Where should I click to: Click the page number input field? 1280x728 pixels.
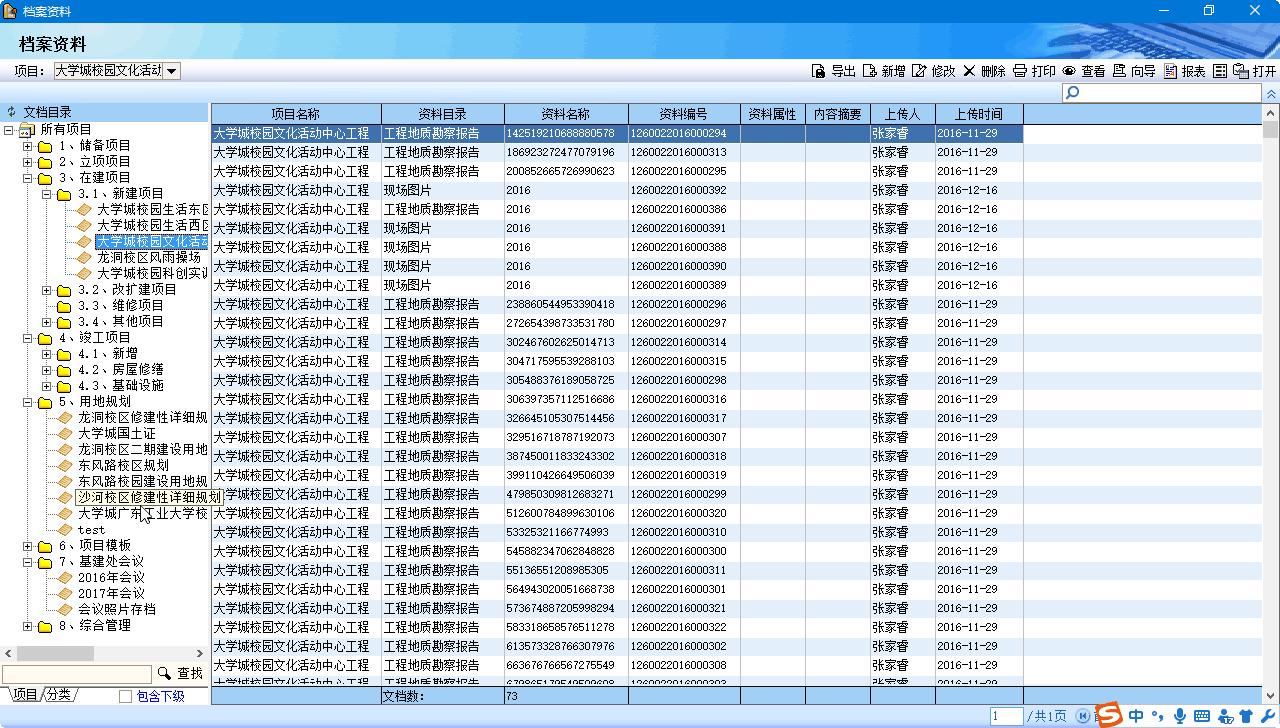click(1005, 716)
